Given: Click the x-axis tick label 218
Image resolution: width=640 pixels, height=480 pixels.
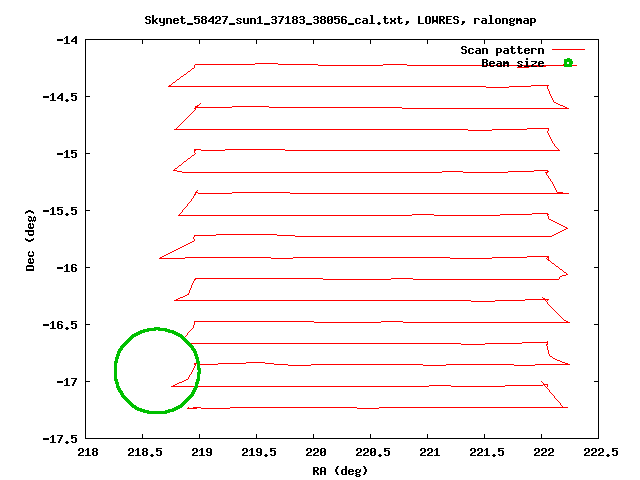Looking at the screenshot, I should [88, 452].
